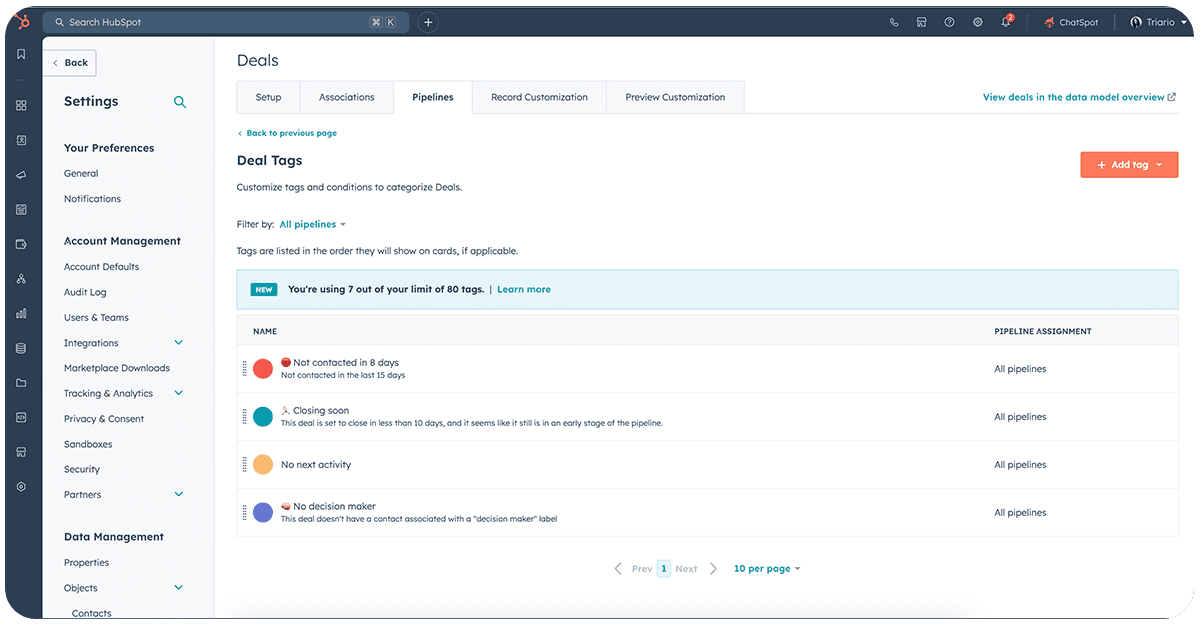Grab the drag handle for Closing soon tag
Image resolution: width=1200 pixels, height=625 pixels.
244,417
